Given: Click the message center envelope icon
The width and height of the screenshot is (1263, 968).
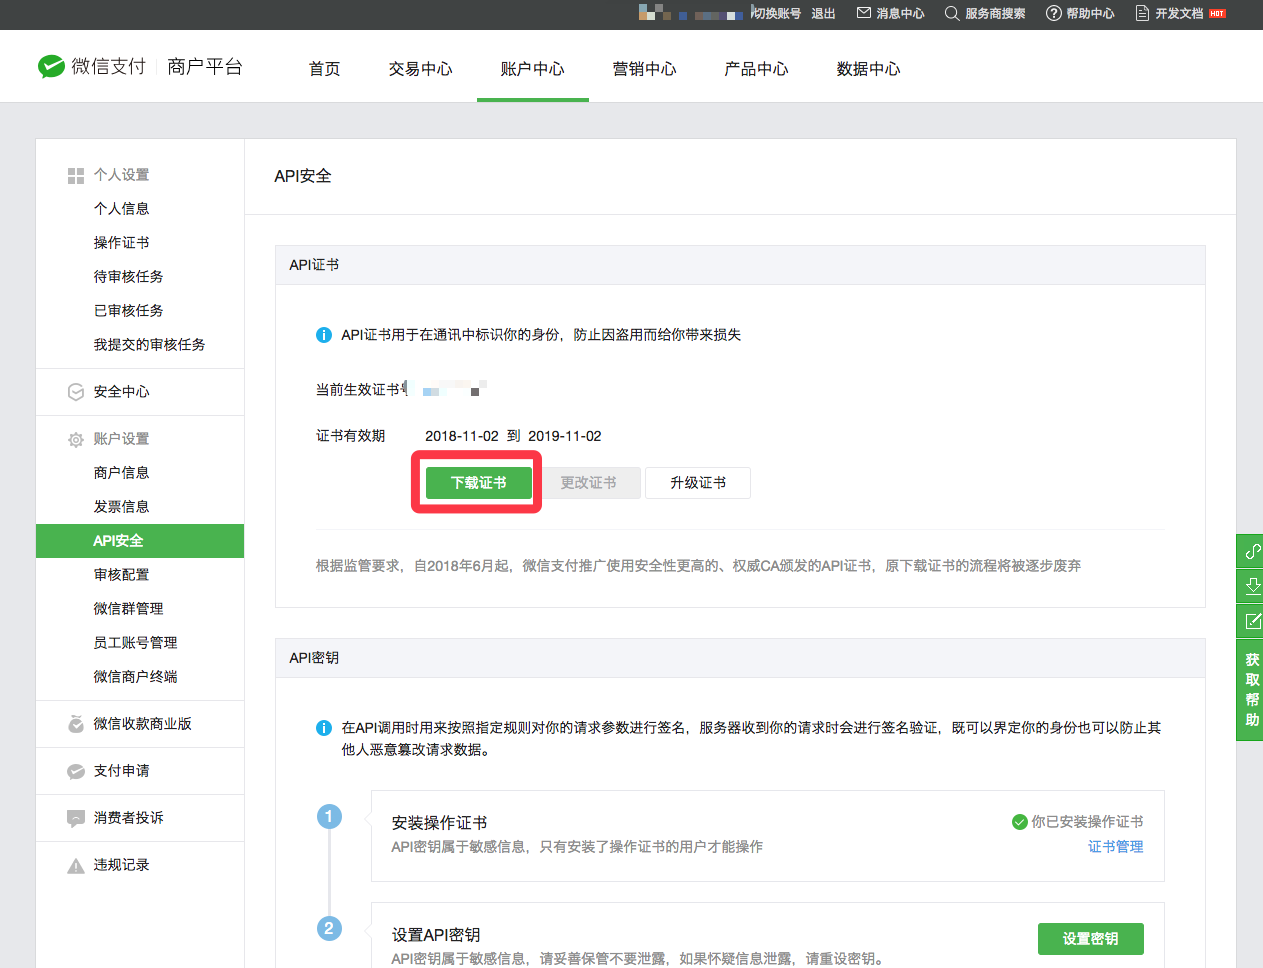Looking at the screenshot, I should [864, 13].
